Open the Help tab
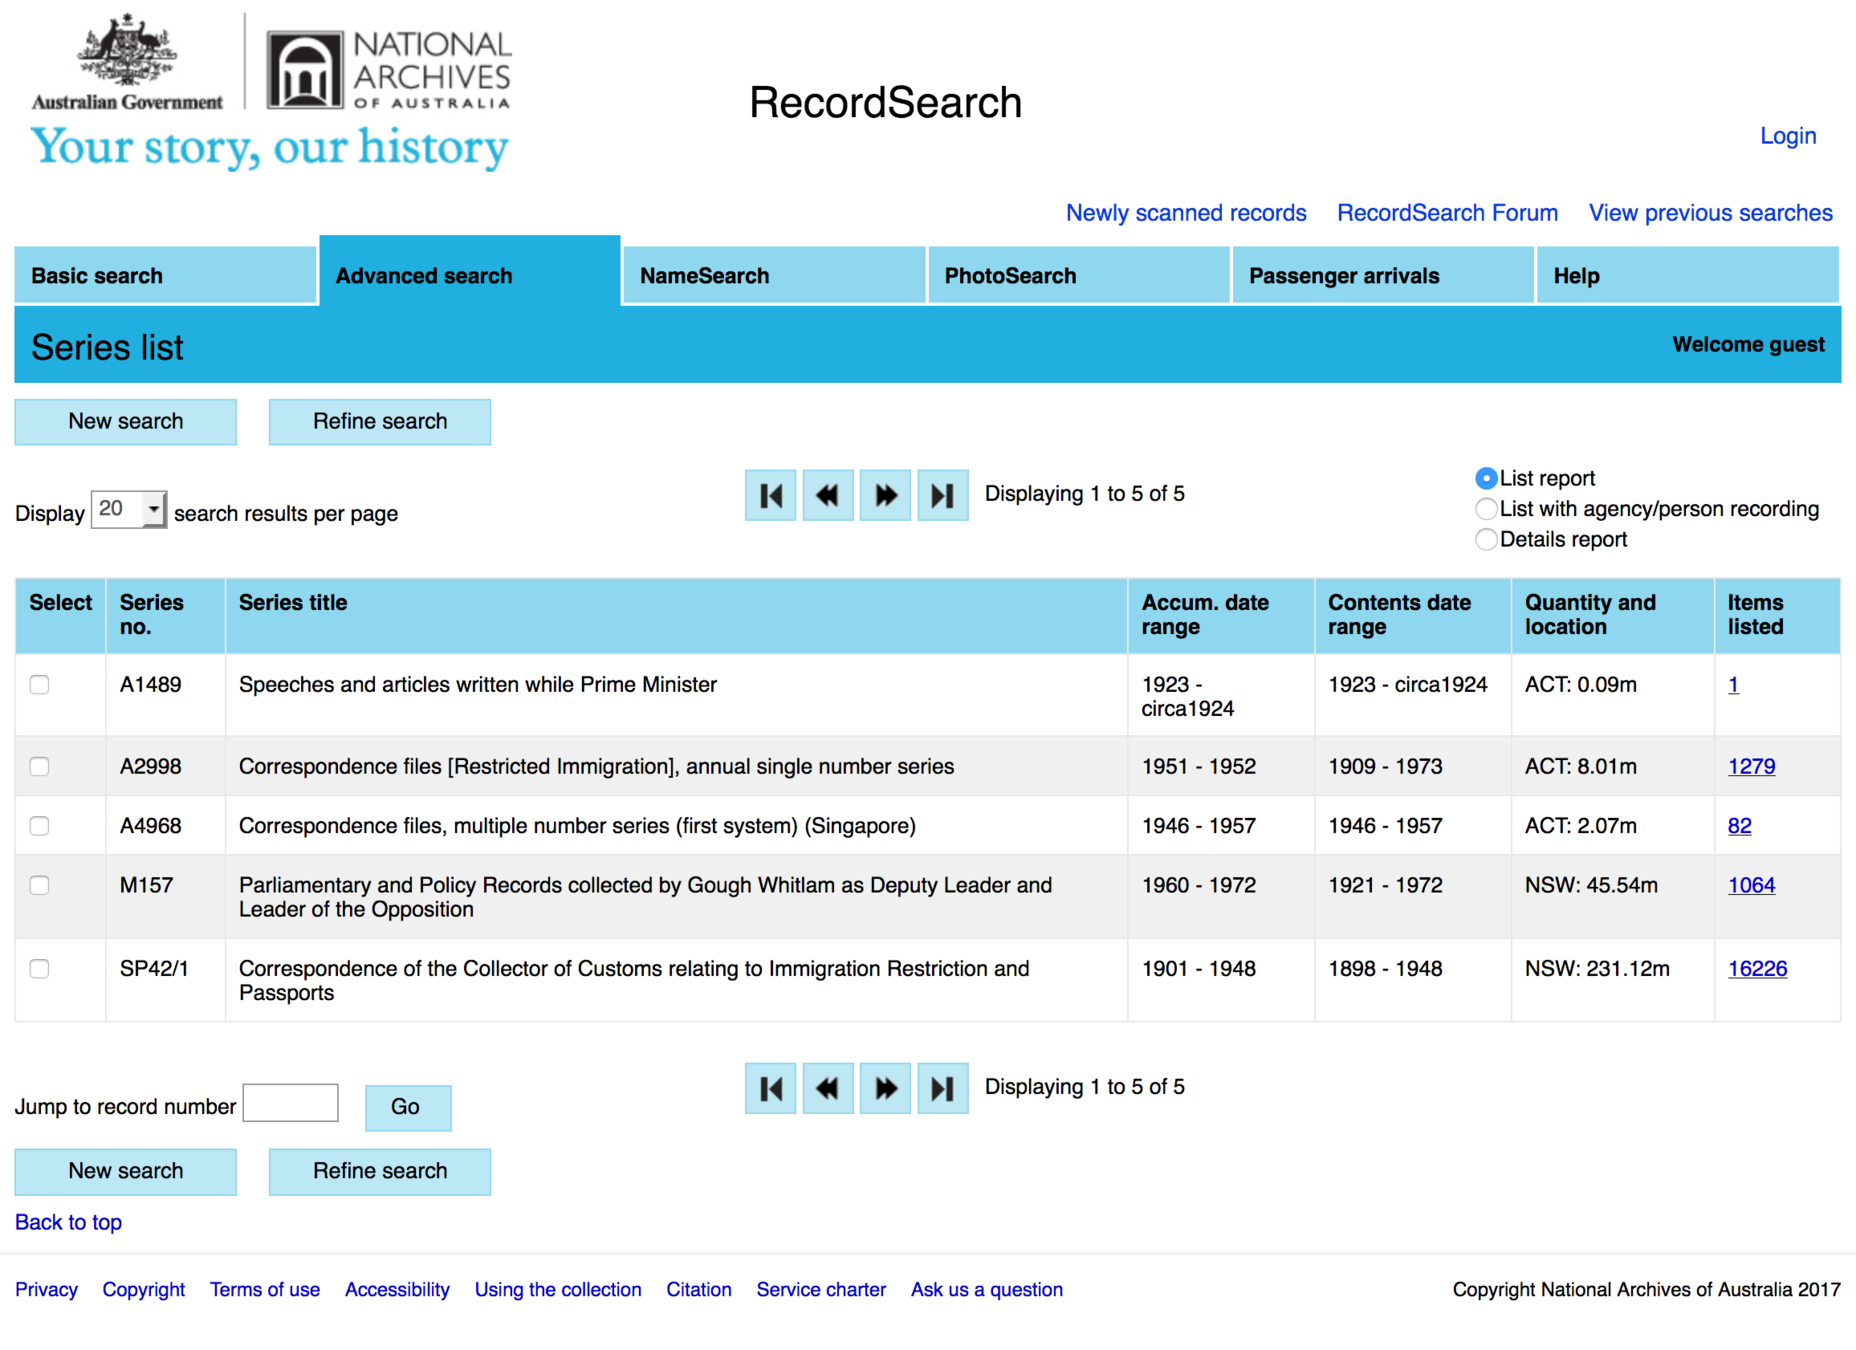 click(1688, 276)
